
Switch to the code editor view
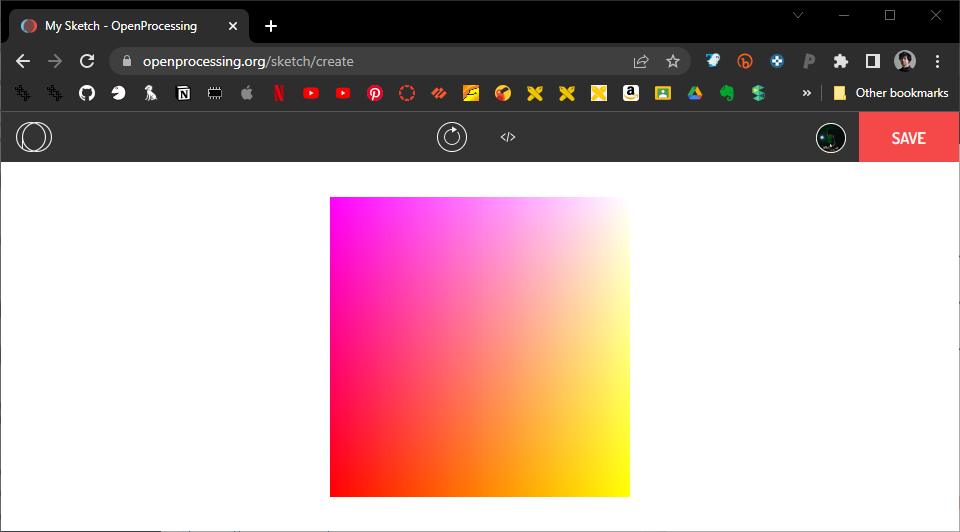508,137
